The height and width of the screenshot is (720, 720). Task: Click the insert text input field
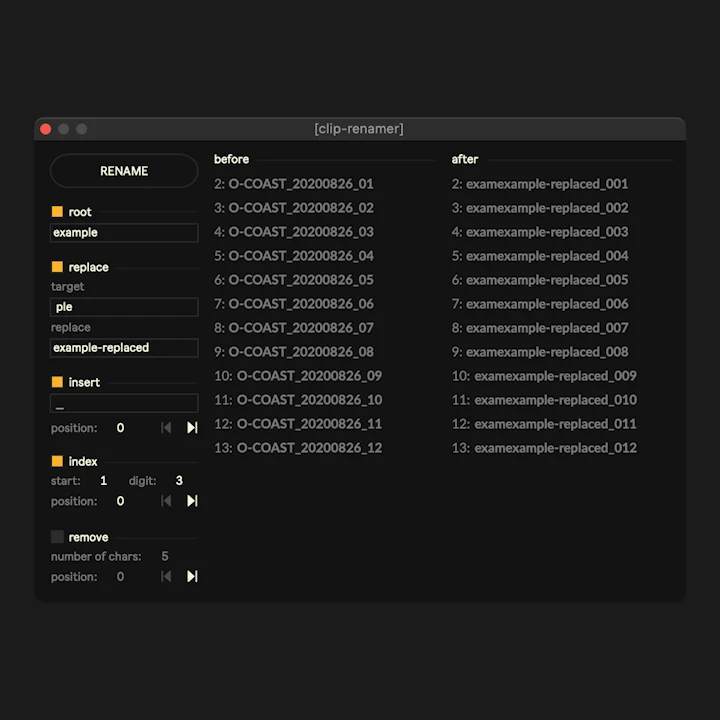coord(124,404)
